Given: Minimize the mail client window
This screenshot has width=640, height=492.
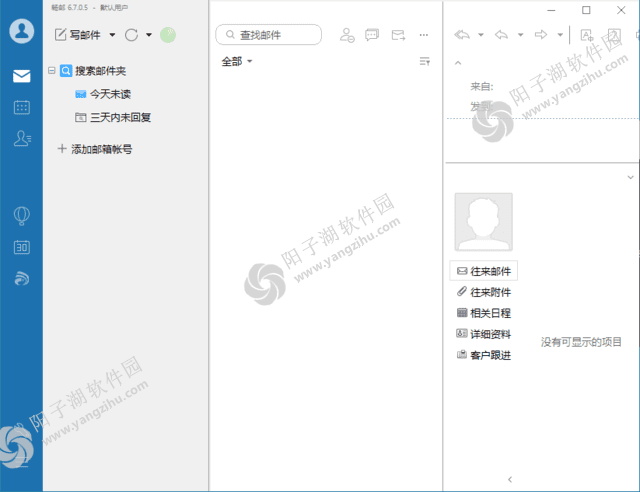Looking at the screenshot, I should (551, 10).
